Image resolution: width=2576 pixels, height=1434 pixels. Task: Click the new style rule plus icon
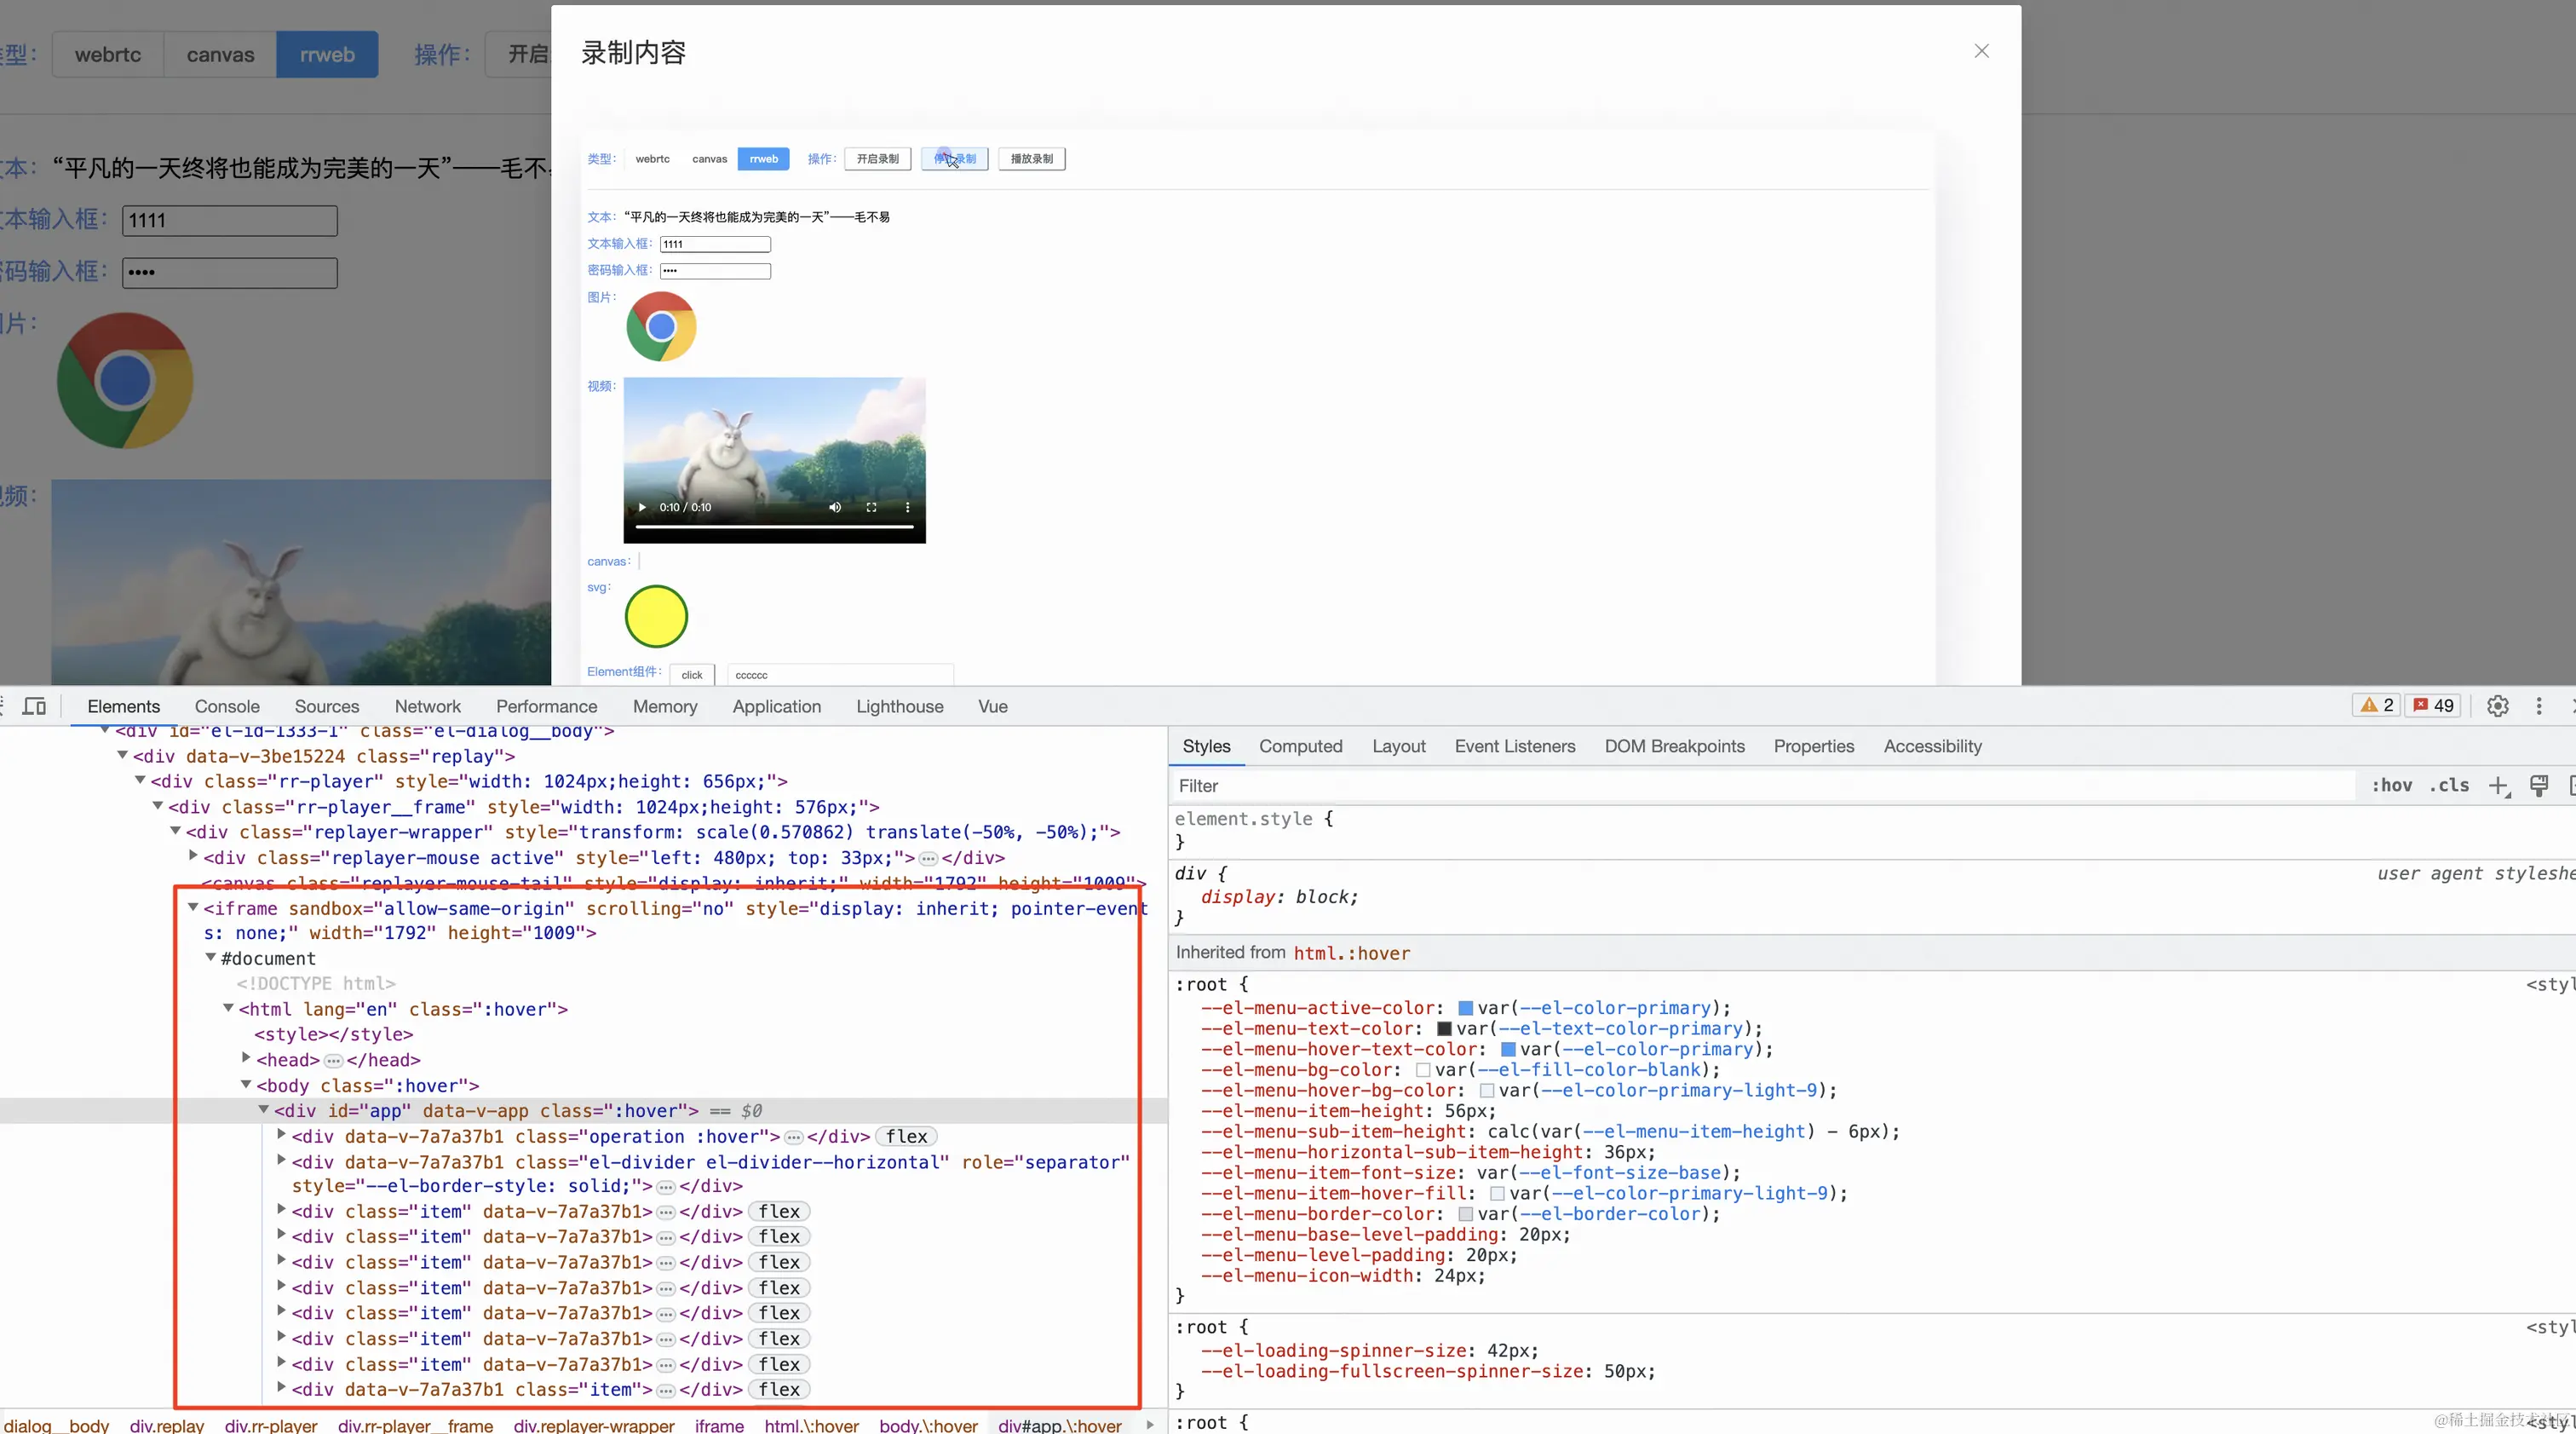(2498, 786)
